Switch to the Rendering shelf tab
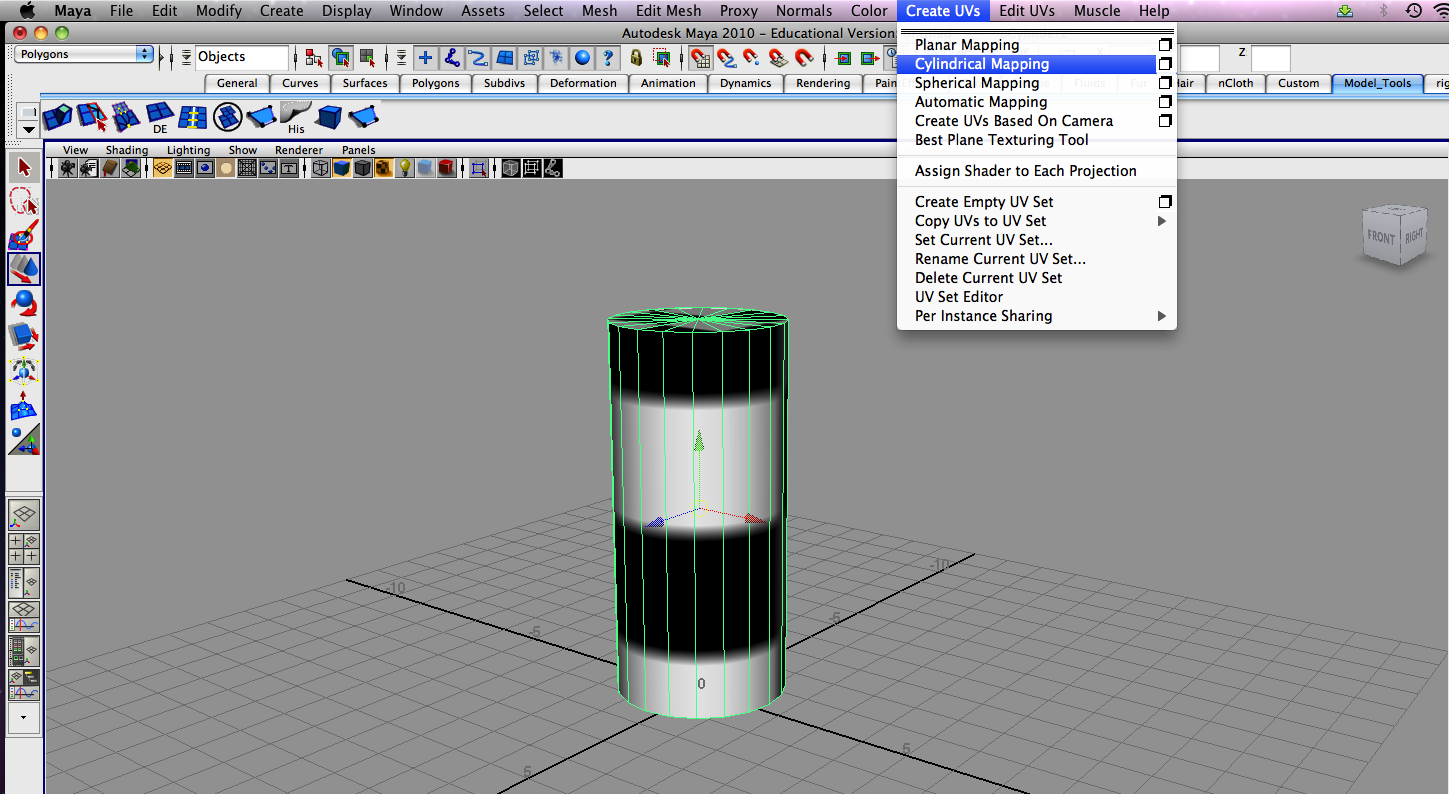This screenshot has width=1449, height=794. [822, 84]
